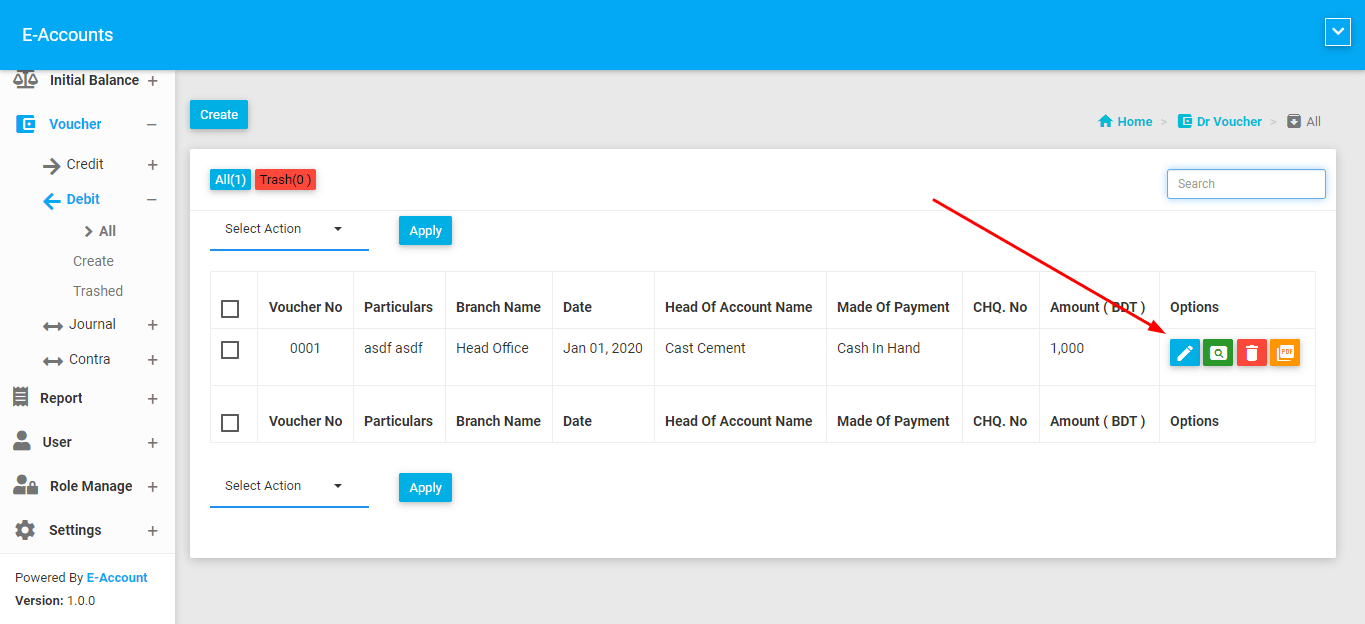Open the top-right header dropdown chevron
This screenshot has height=624, width=1365.
point(1337,33)
